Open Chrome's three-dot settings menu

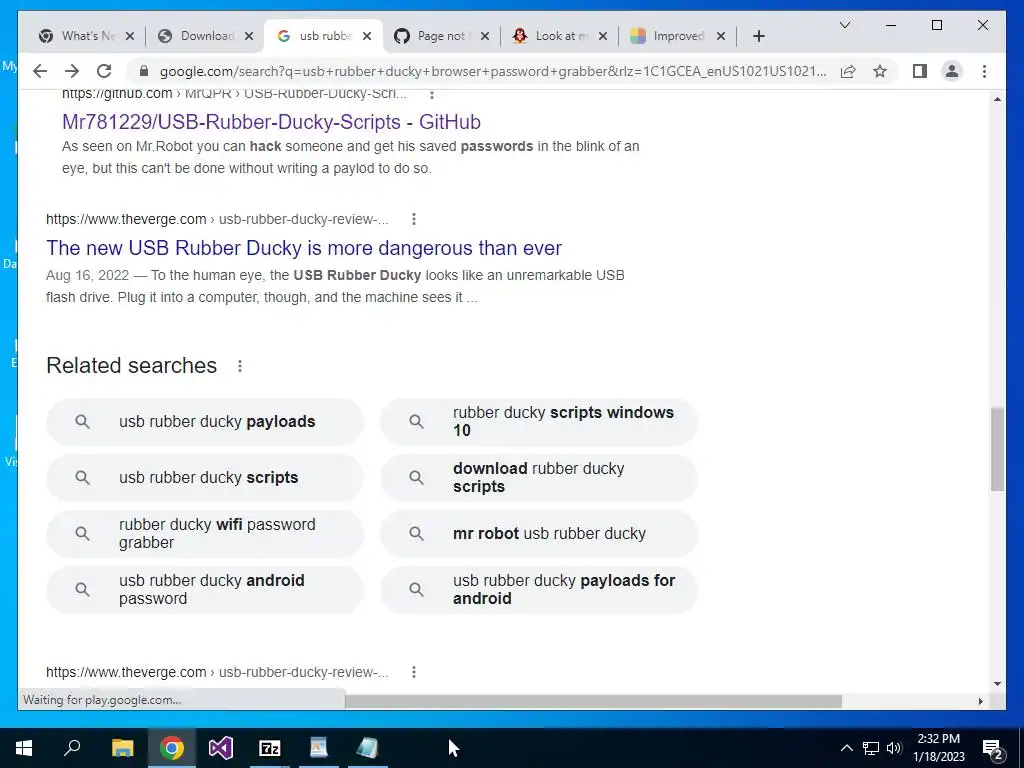coord(984,71)
